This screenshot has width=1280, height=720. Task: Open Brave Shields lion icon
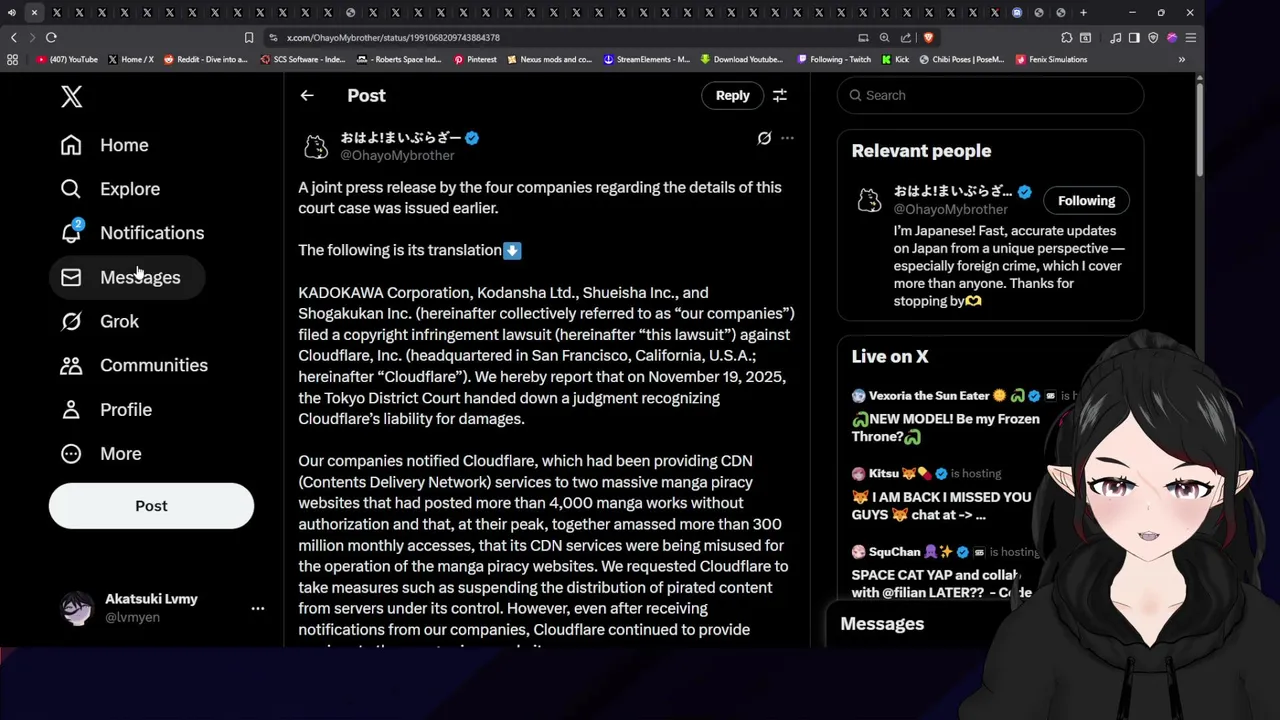click(928, 37)
